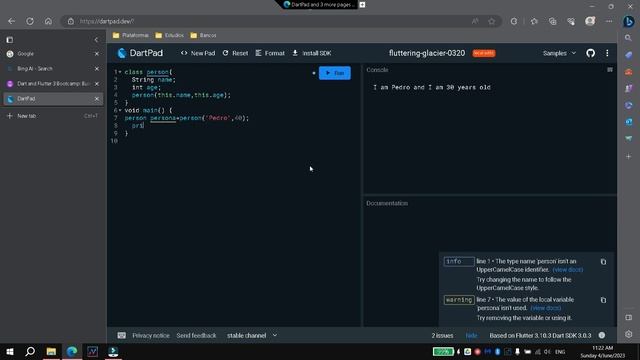Open the Collections icon
Image resolution: width=640 pixels, height=360 pixels.
(x=552, y=21)
